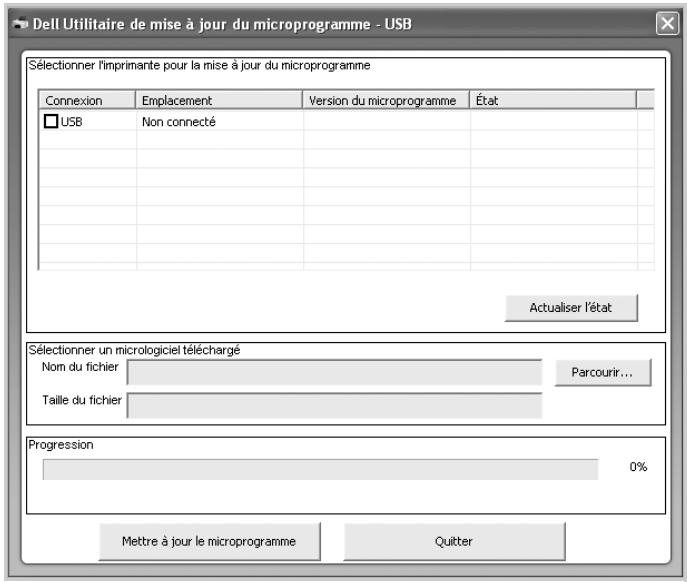The image size is (687, 582).
Task: Close the Dell firmware update window
Action: tap(667, 23)
